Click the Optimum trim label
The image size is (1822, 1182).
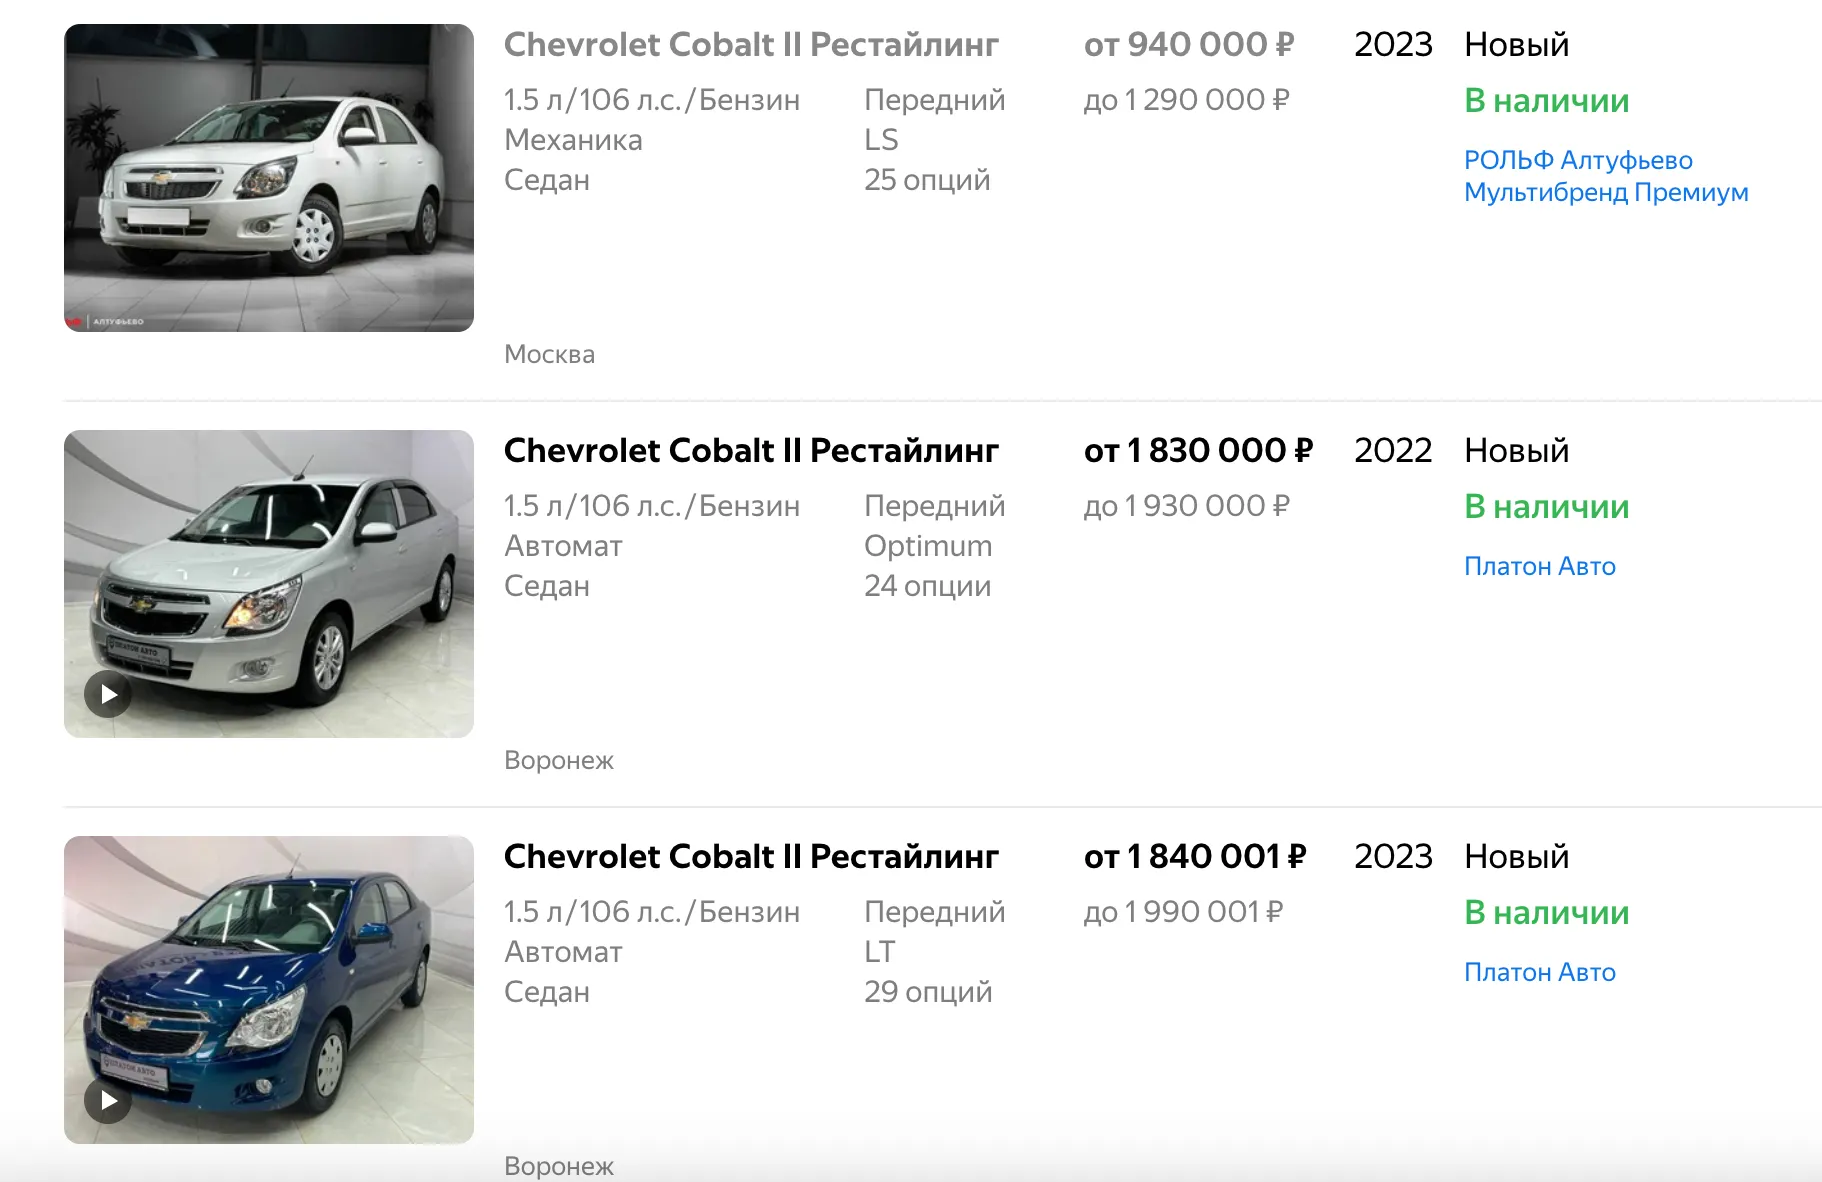[x=927, y=546]
